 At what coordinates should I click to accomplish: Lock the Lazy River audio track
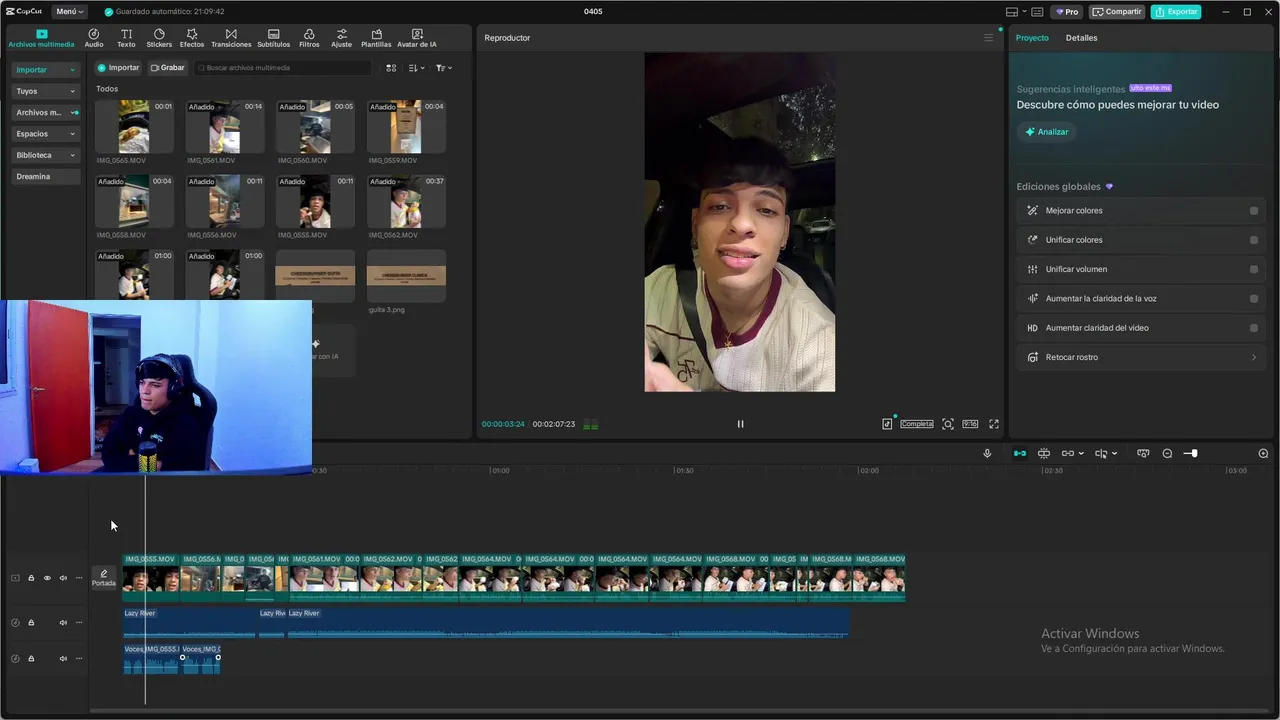(x=31, y=622)
